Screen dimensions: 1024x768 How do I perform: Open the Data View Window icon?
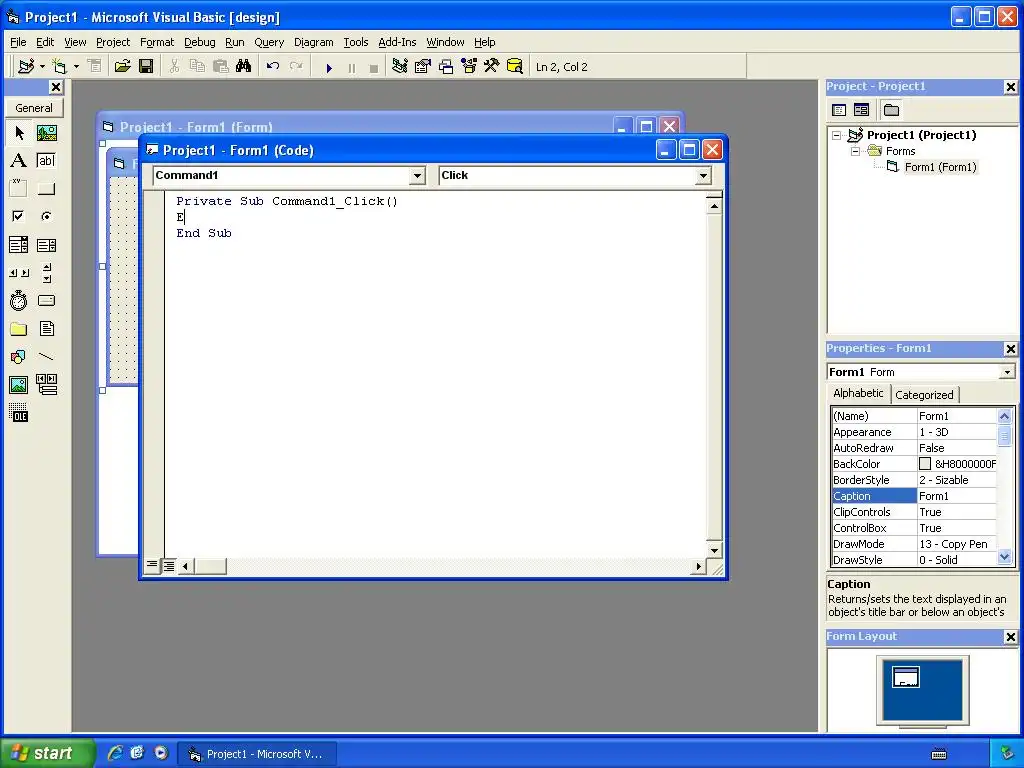tap(515, 67)
